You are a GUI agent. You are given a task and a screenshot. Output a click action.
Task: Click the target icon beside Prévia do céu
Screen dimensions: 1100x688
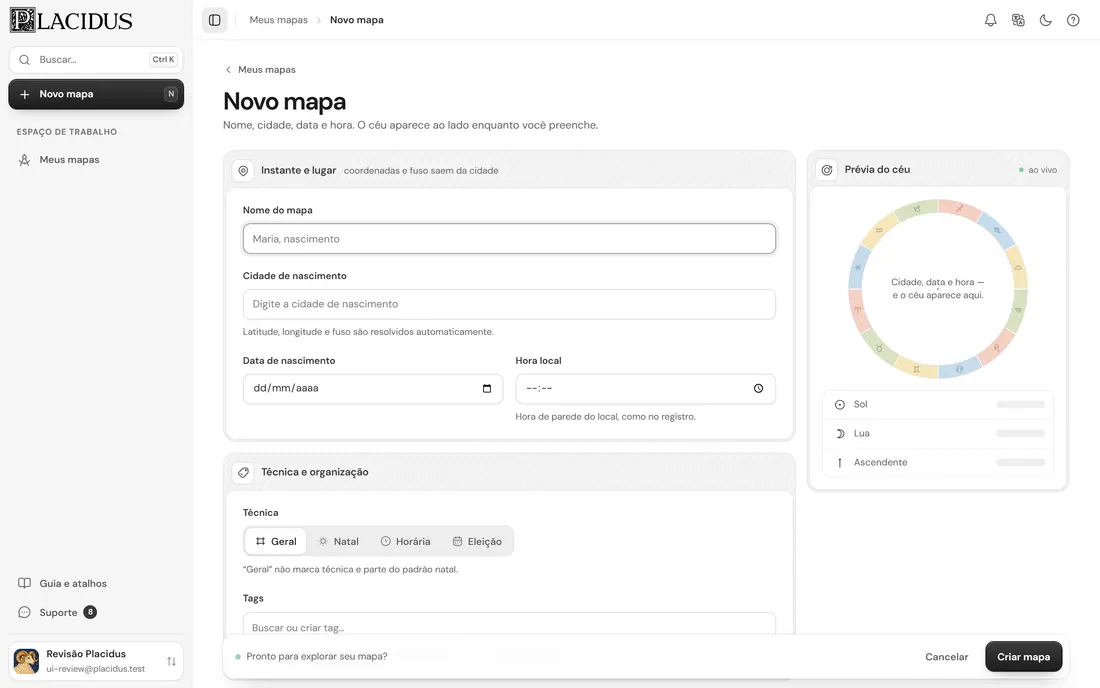(827, 170)
